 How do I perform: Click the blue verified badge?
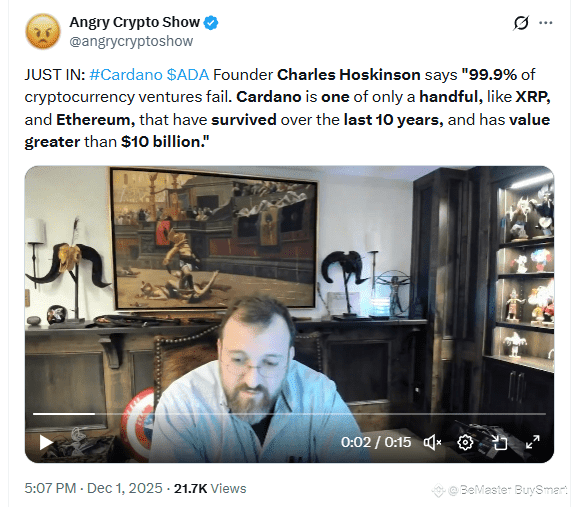pyautogui.click(x=211, y=23)
